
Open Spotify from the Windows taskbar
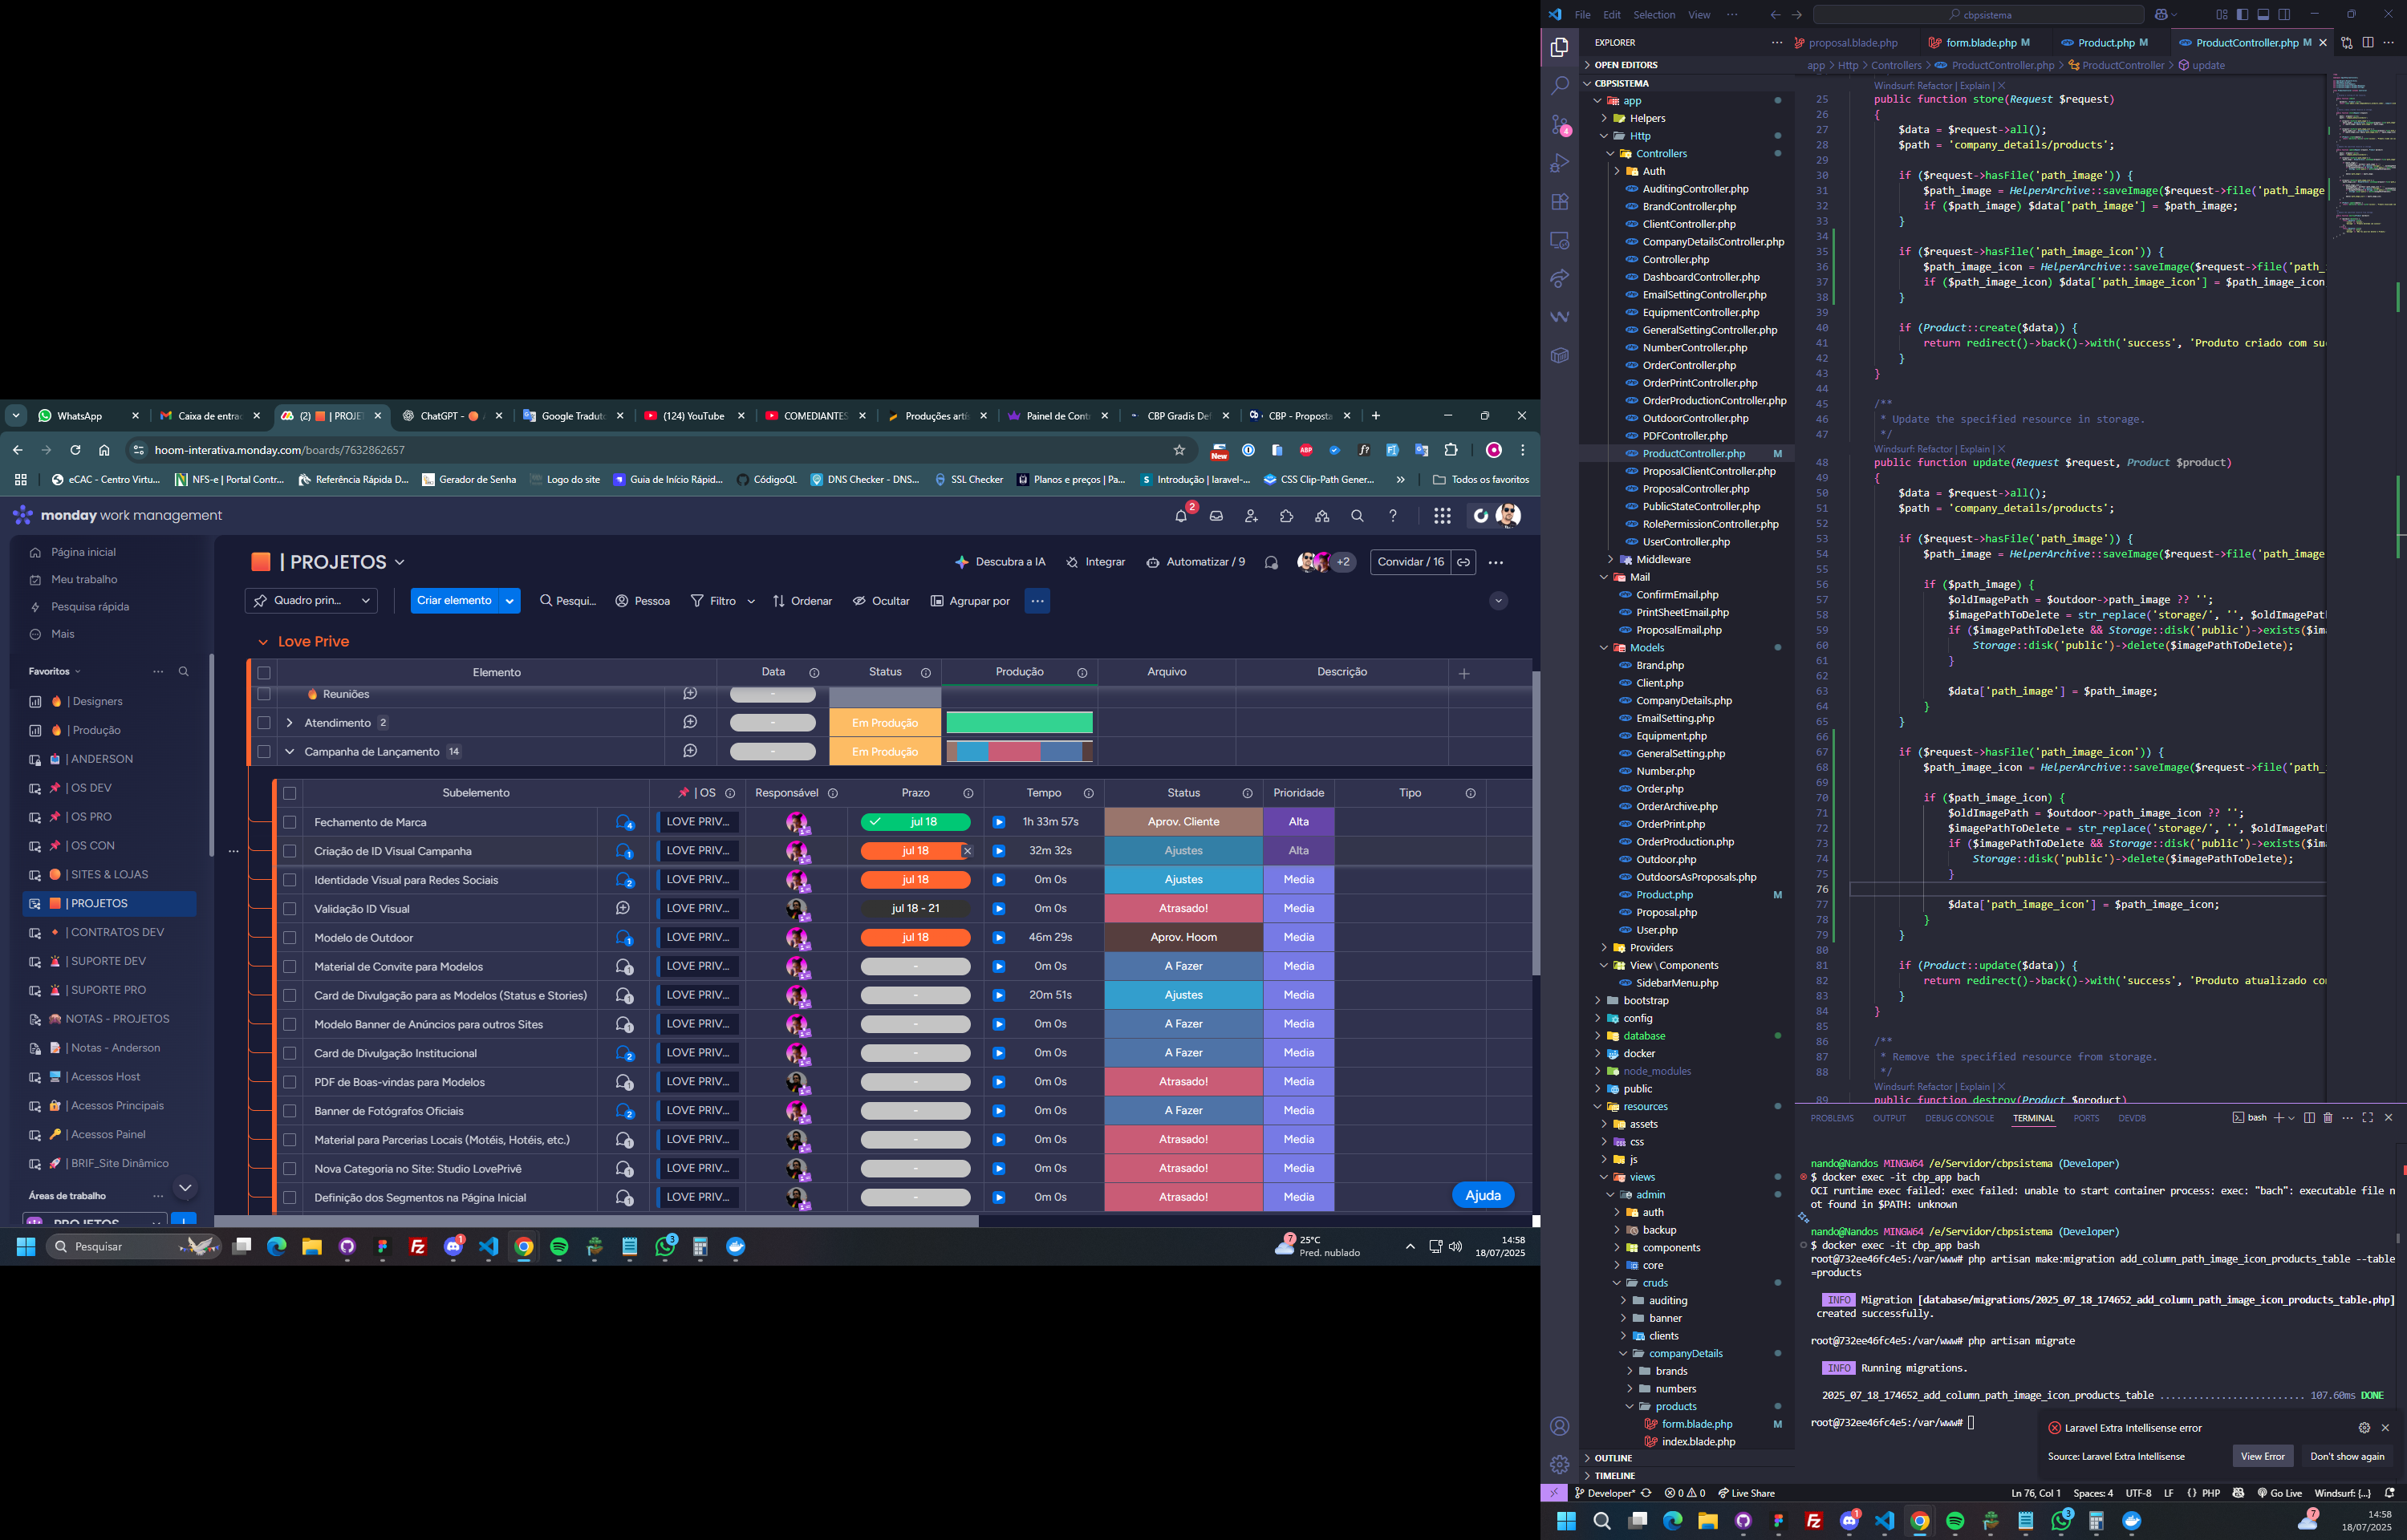pos(559,1247)
